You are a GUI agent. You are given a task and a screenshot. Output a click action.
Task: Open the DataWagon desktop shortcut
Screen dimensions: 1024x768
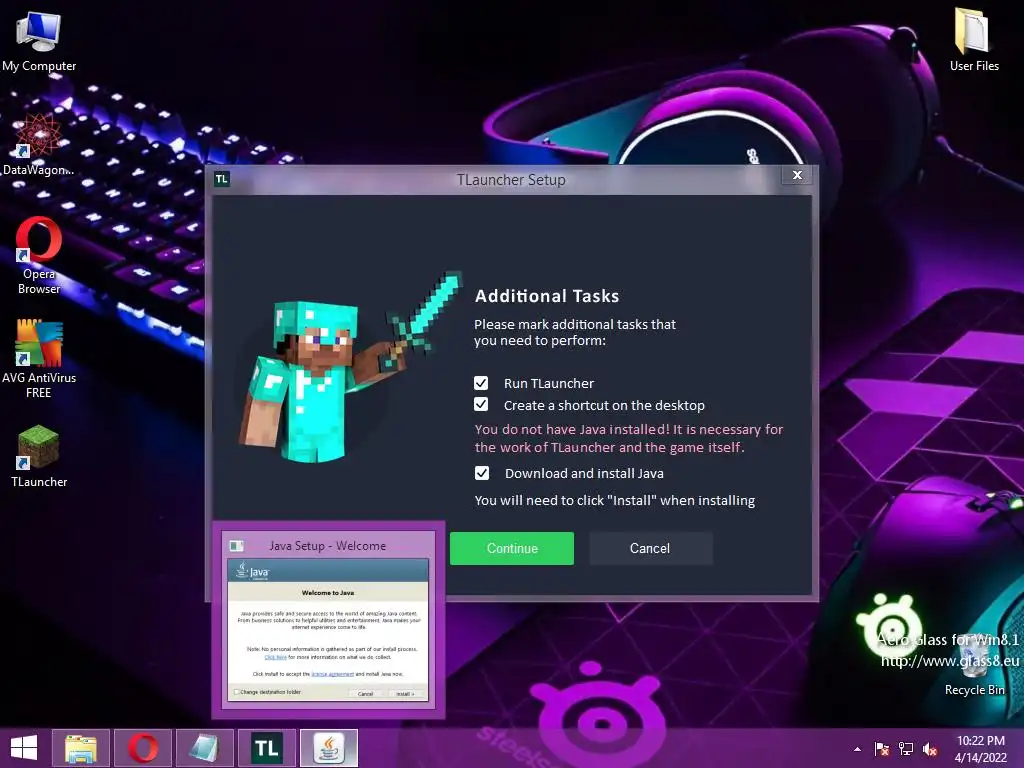[39, 144]
